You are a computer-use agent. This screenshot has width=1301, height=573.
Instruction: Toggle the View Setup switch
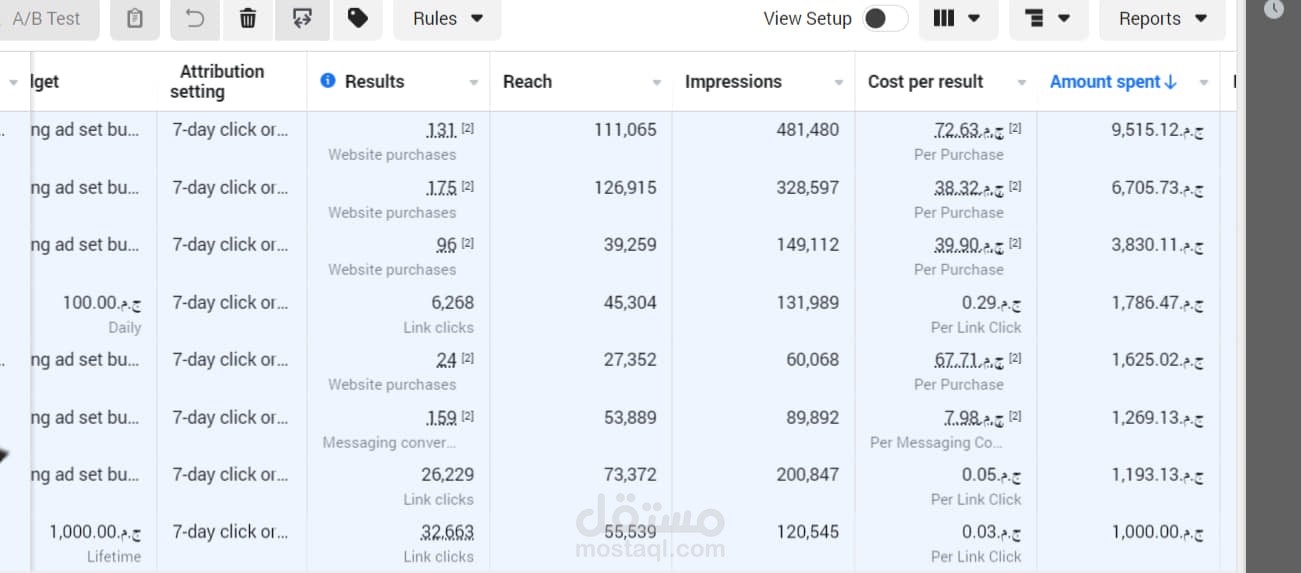(x=885, y=18)
